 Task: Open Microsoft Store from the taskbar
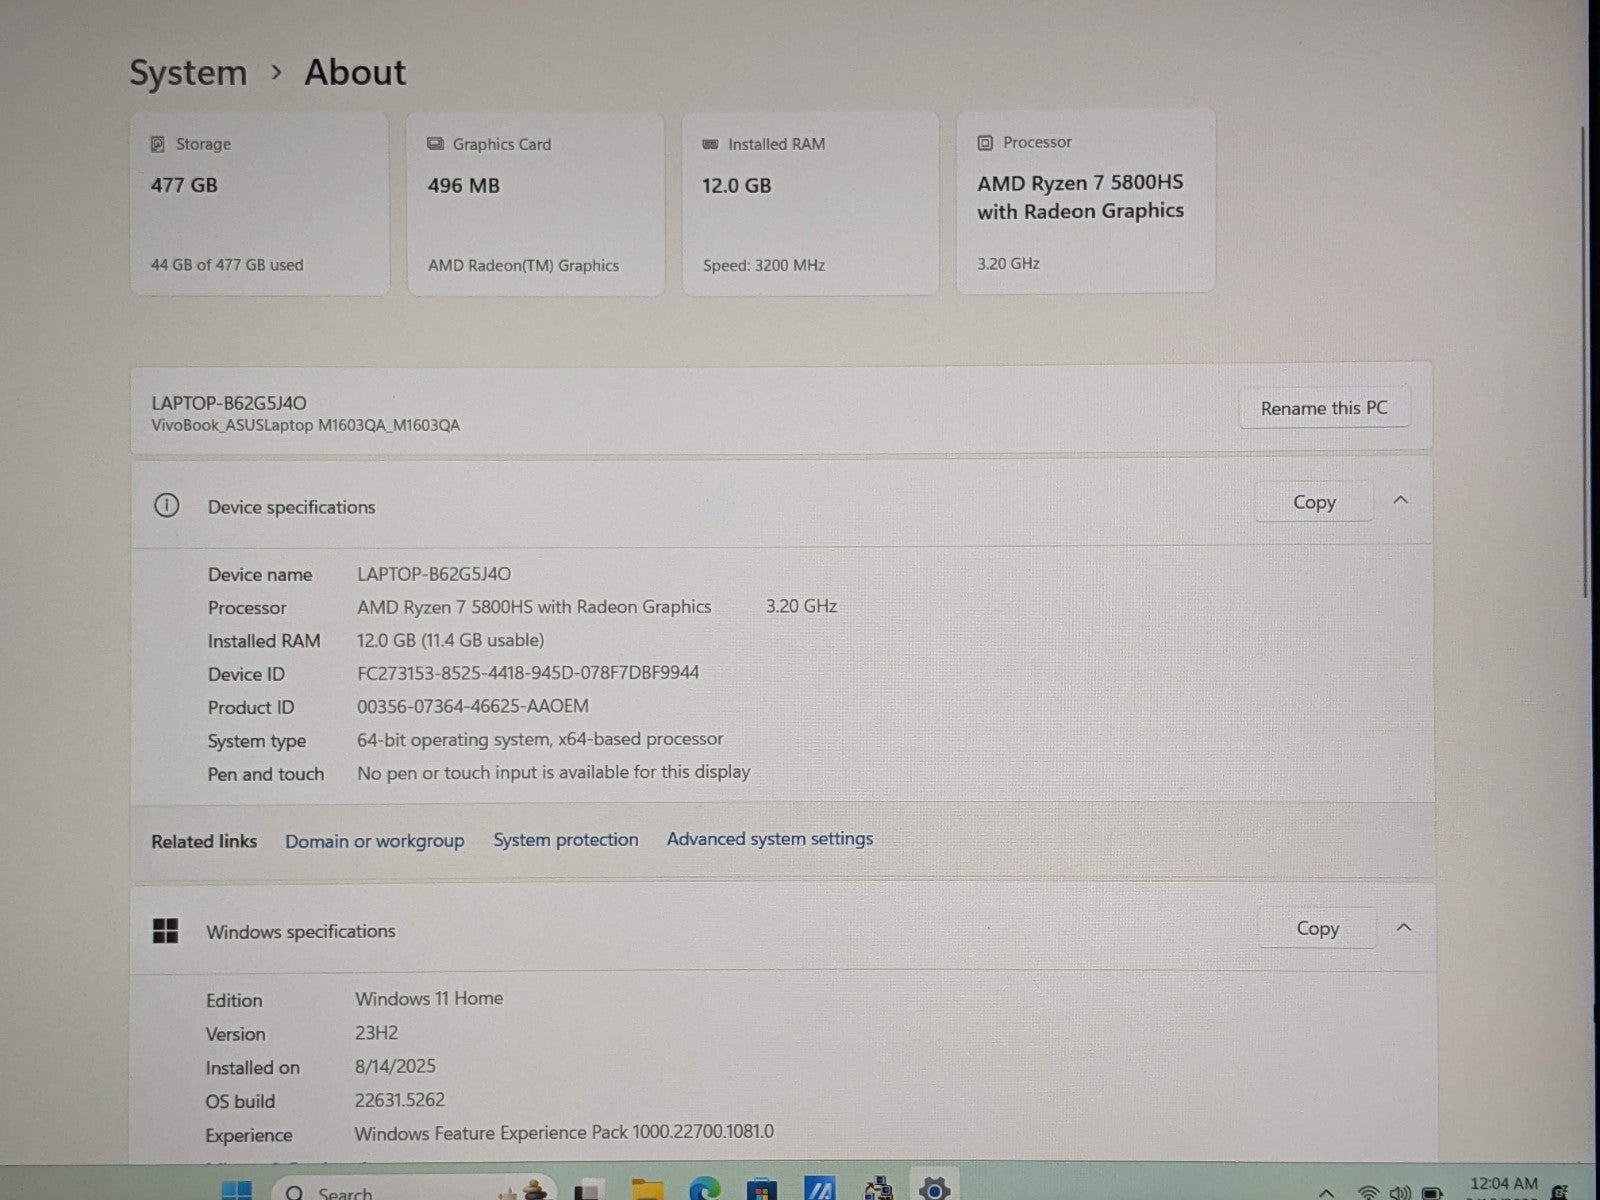point(762,1190)
